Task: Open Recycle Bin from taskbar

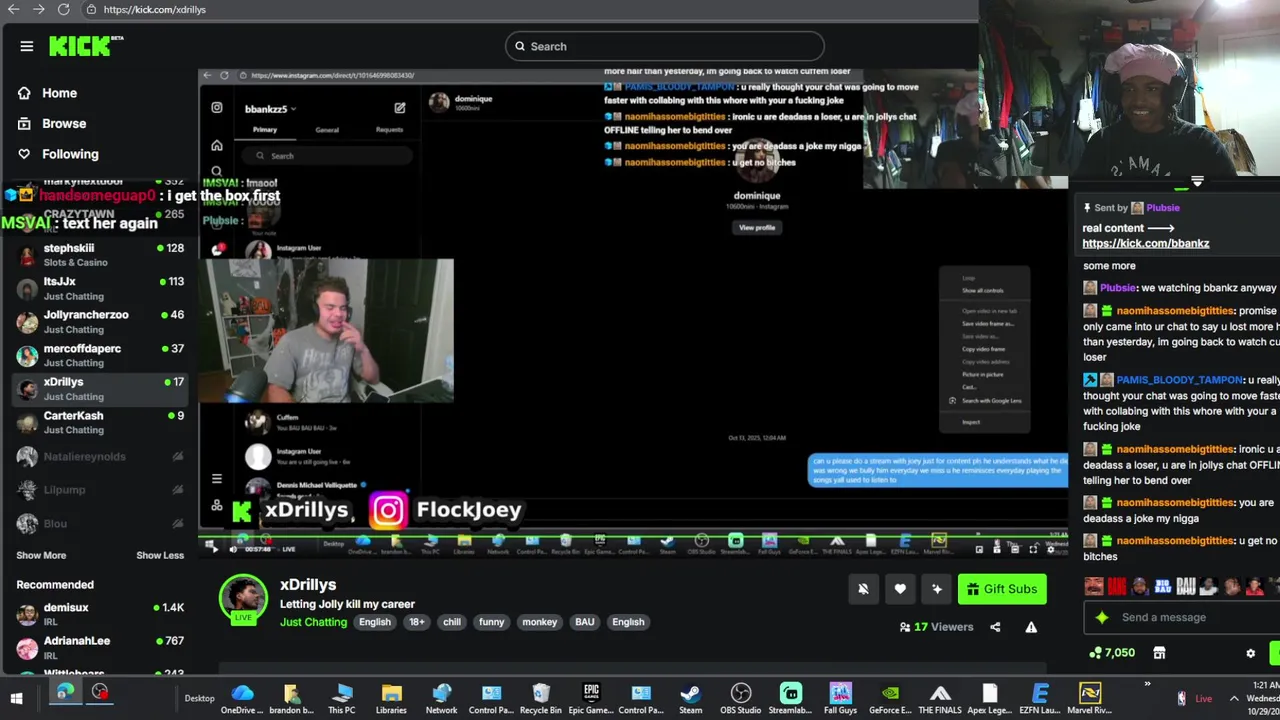Action: pos(541,698)
